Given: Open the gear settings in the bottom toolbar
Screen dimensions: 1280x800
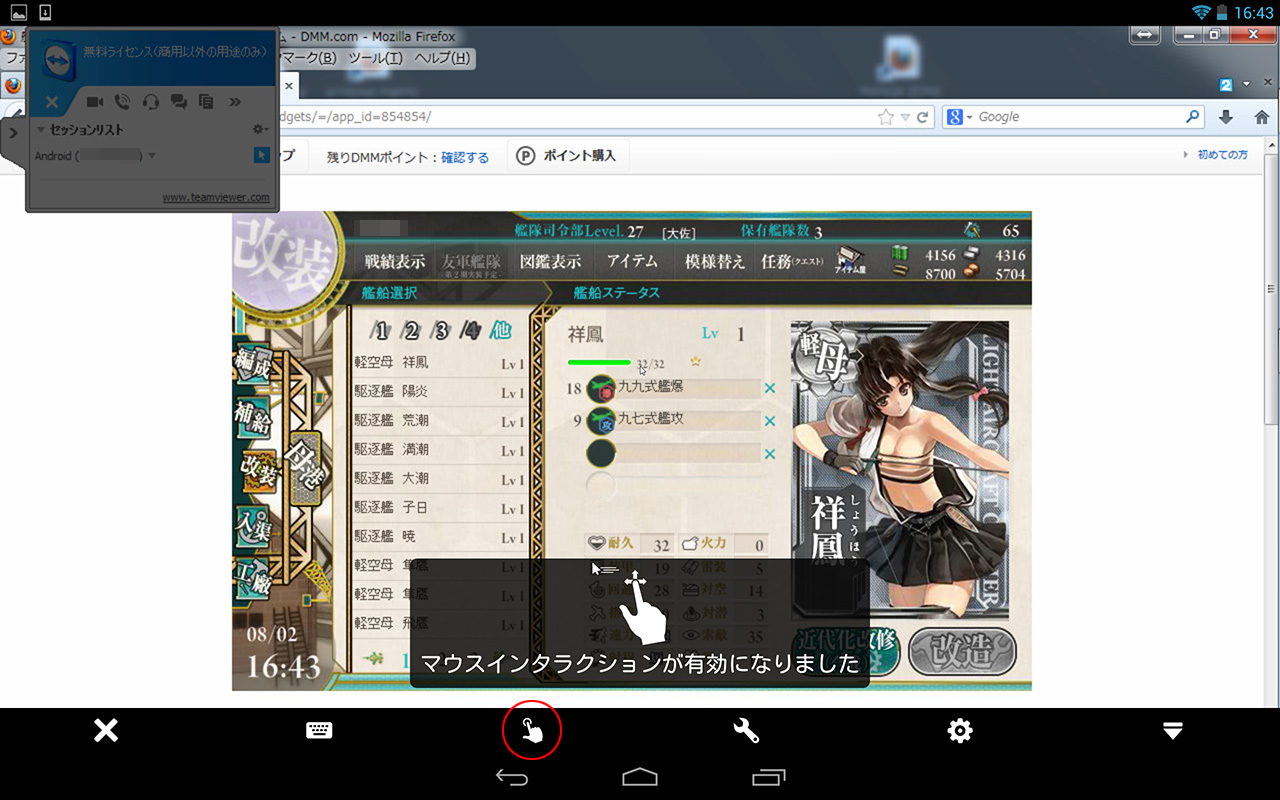Looking at the screenshot, I should (x=960, y=731).
